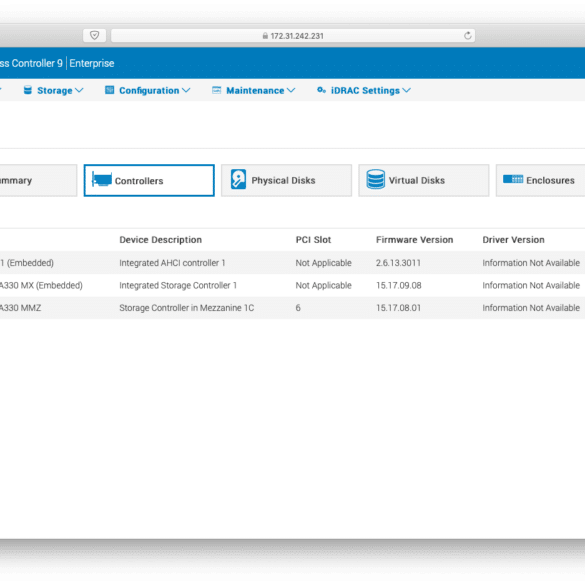Click the Driver Version column header
Image resolution: width=585 pixels, height=585 pixels.
(513, 240)
